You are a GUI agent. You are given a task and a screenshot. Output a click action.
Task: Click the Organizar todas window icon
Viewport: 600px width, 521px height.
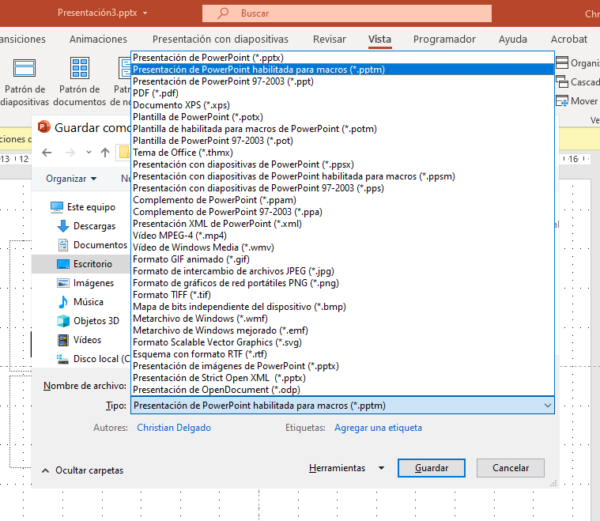(562, 62)
